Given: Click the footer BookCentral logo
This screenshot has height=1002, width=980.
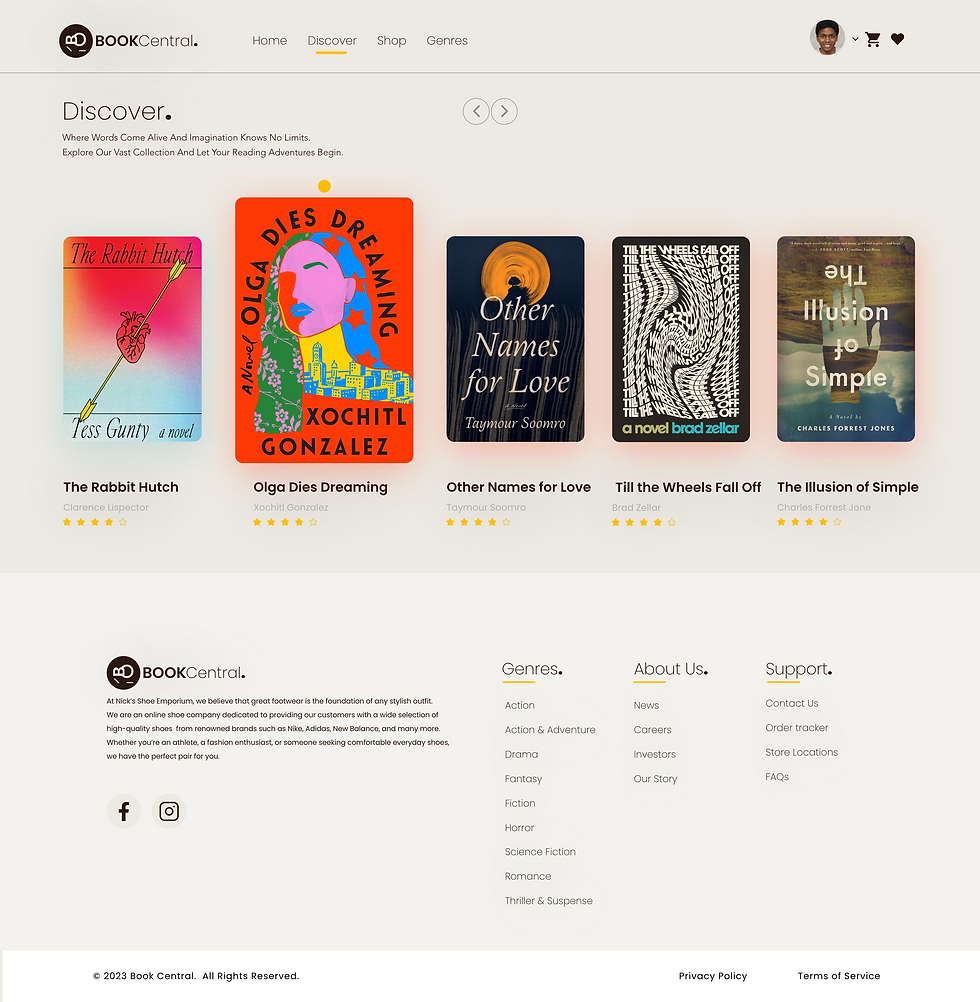Looking at the screenshot, I should click(176, 672).
